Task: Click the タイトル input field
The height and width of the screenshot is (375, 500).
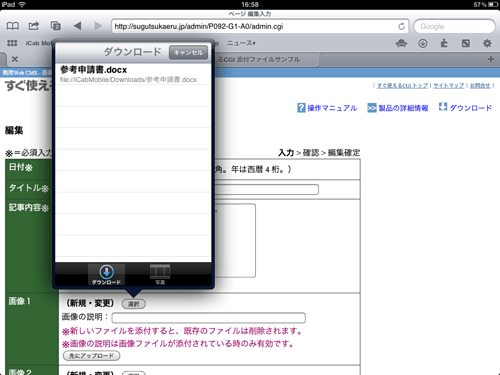Action: tap(267, 189)
